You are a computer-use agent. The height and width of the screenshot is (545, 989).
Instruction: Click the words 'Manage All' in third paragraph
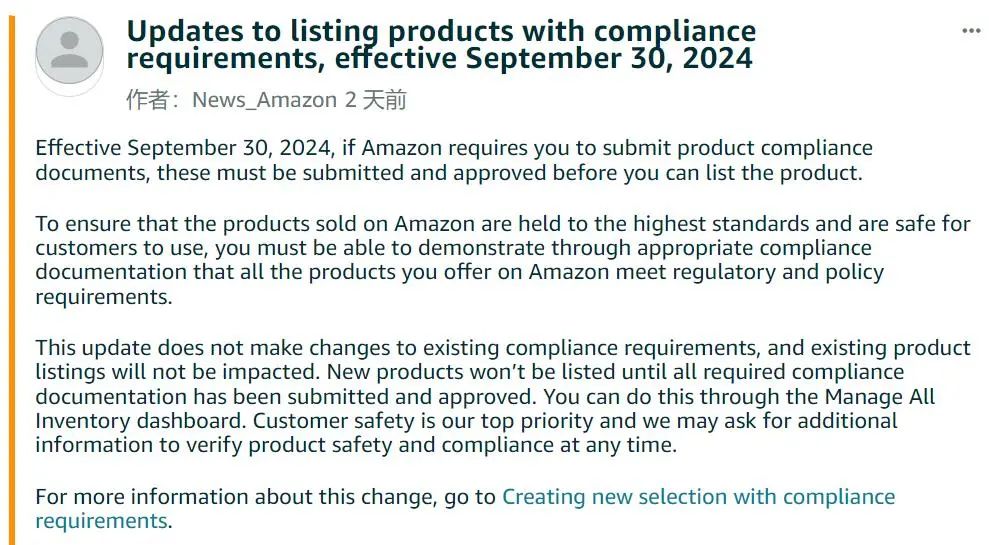[x=879, y=397]
